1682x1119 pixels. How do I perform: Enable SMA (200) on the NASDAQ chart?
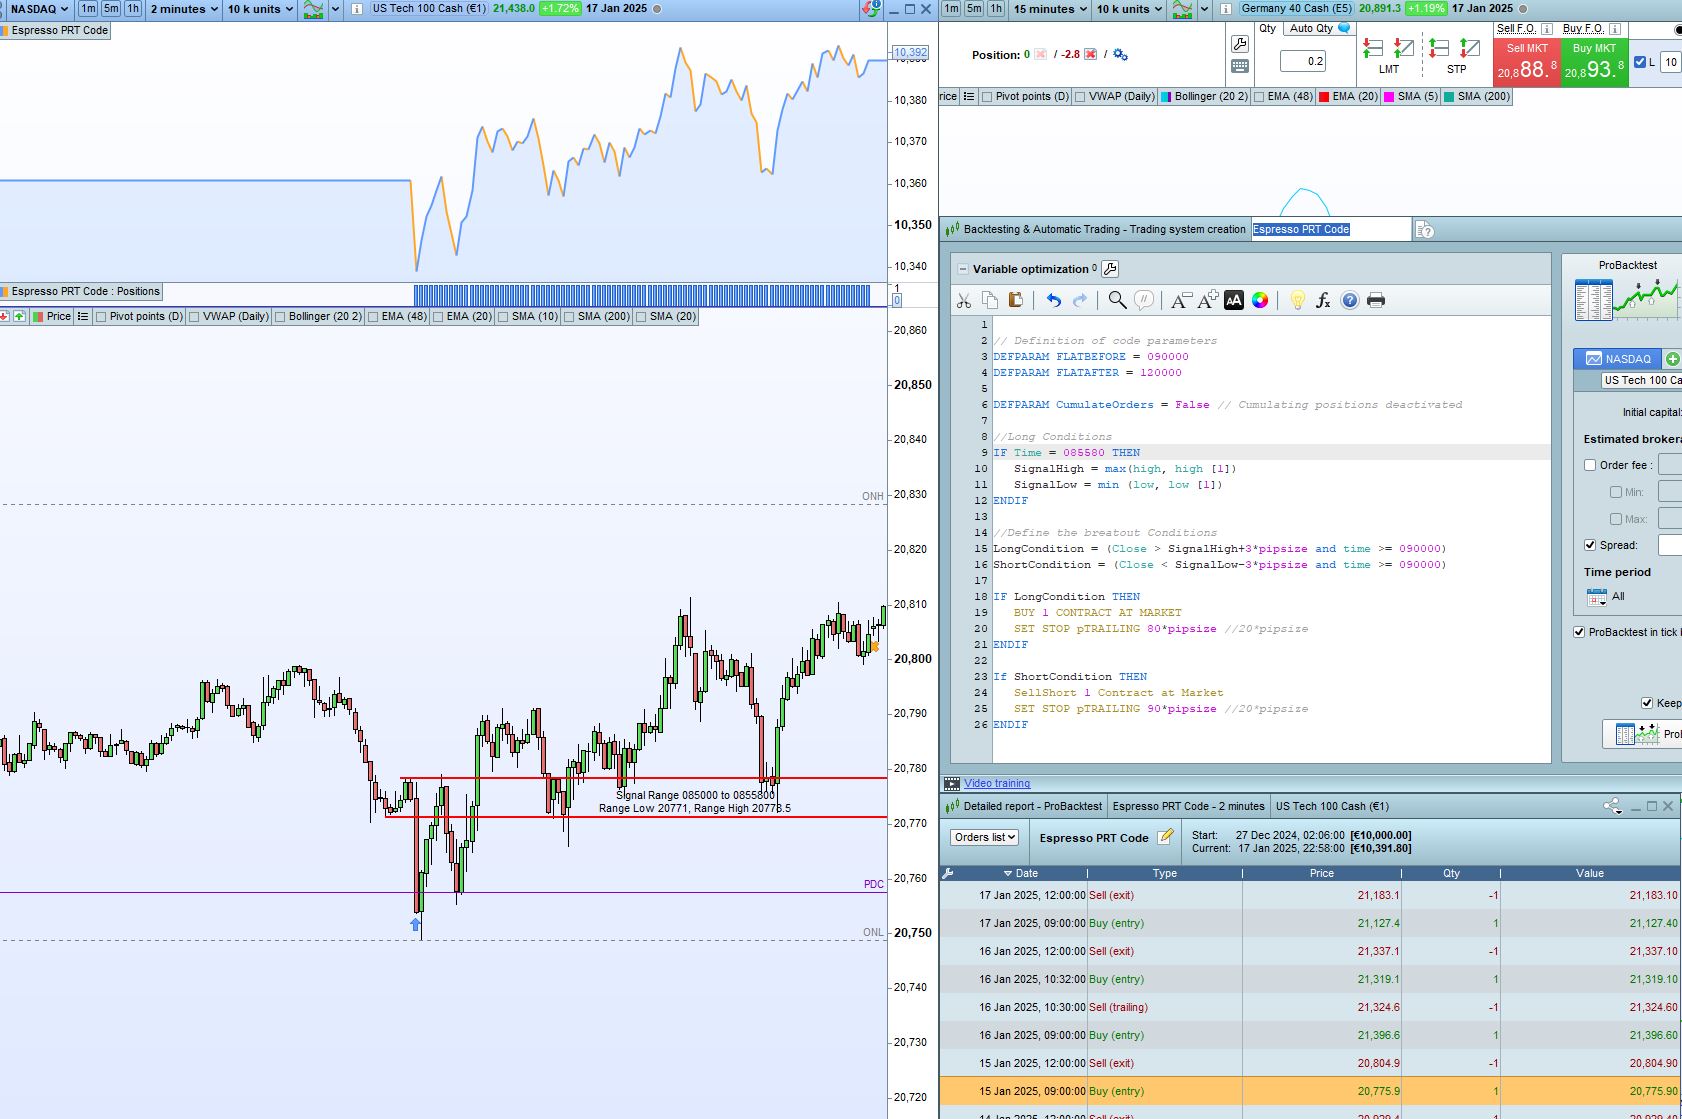coord(569,317)
